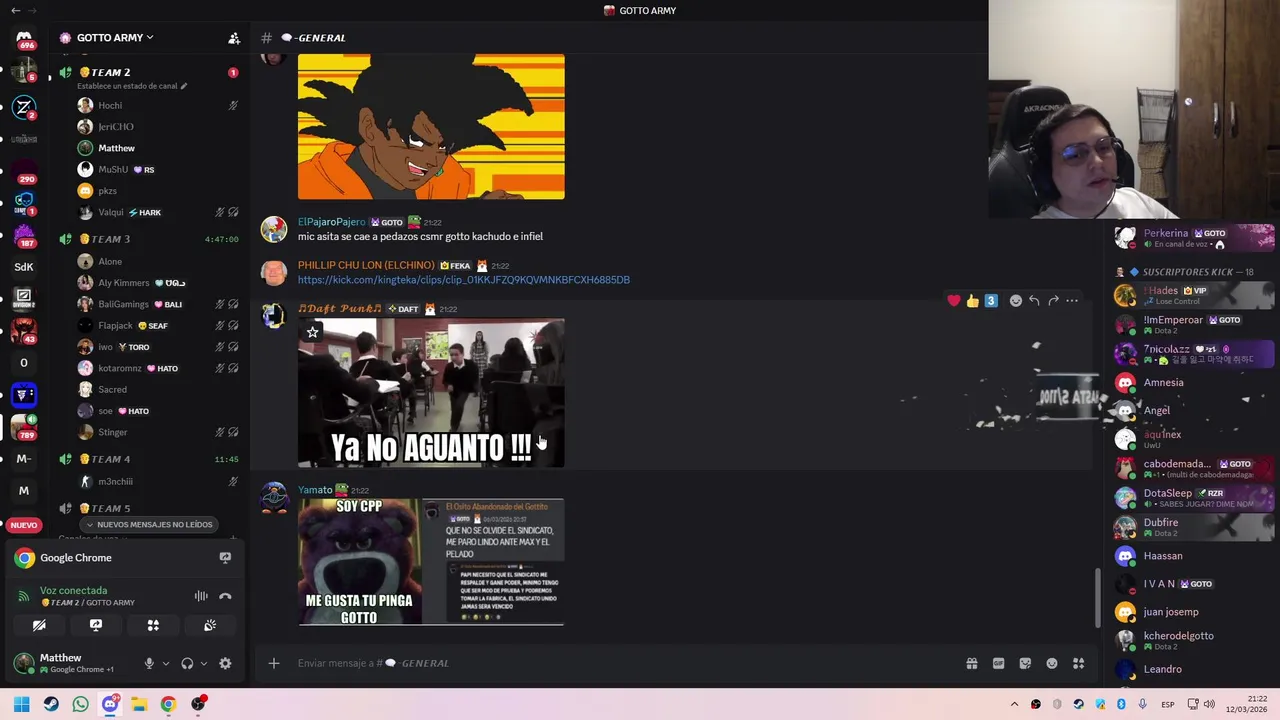The height and width of the screenshot is (720, 1280).
Task: Reply to the Daft Punk message
Action: [1034, 301]
